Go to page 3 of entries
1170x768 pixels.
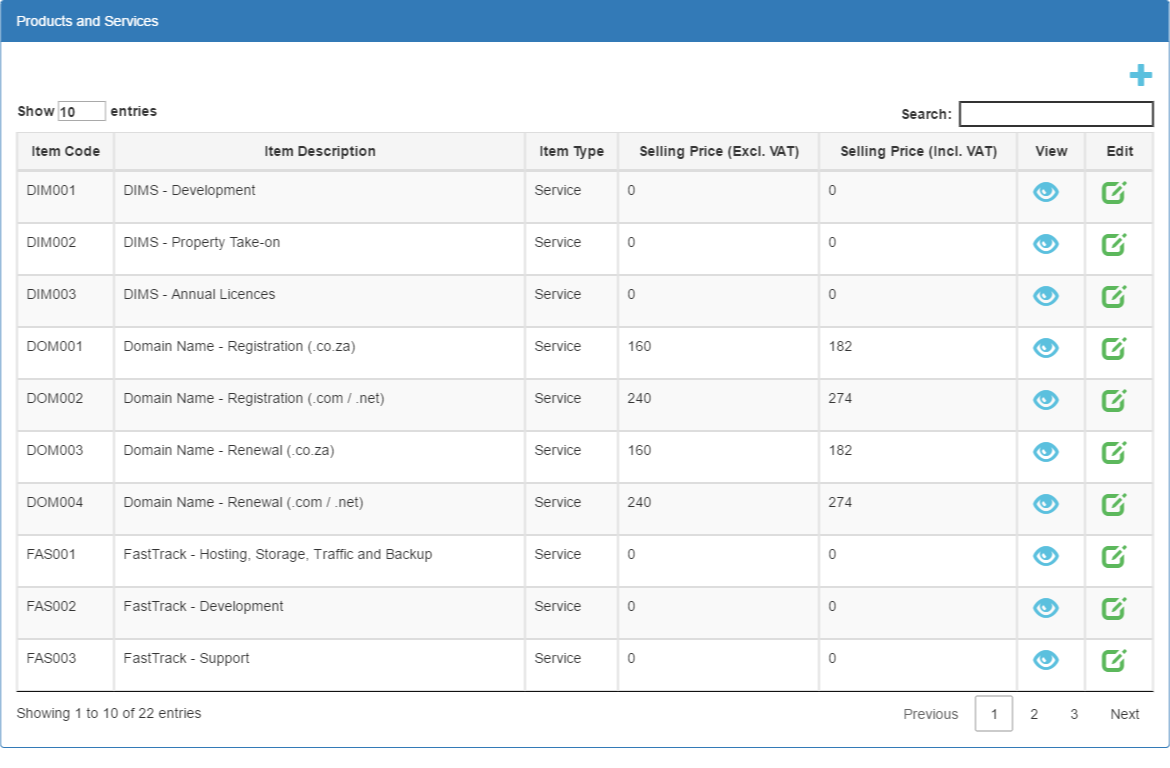tap(1074, 714)
